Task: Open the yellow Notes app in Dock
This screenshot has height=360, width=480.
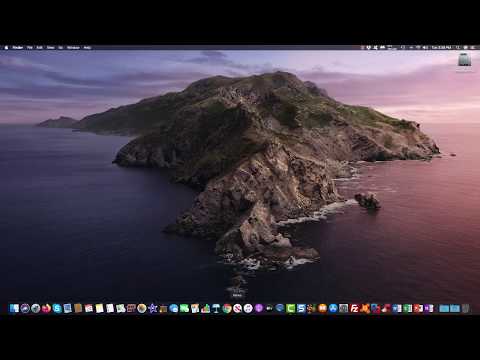Action: pos(100,308)
